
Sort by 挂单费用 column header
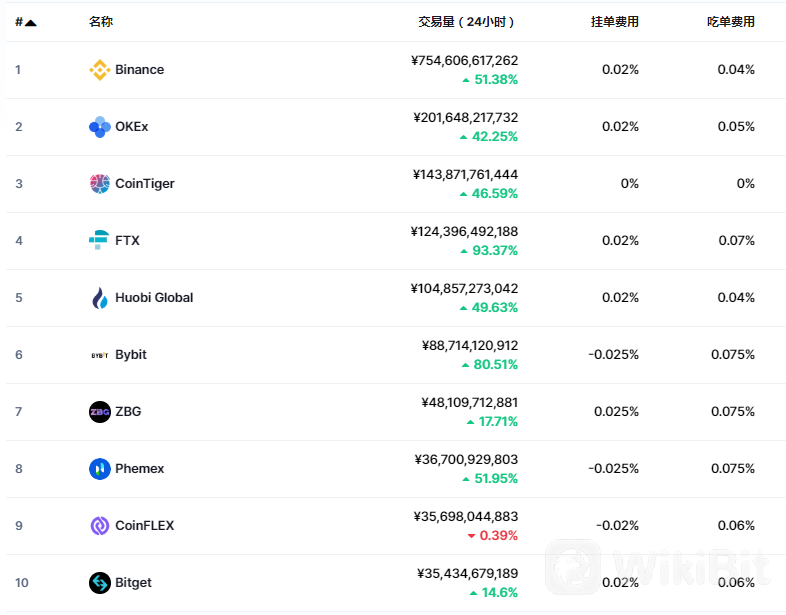tap(615, 22)
